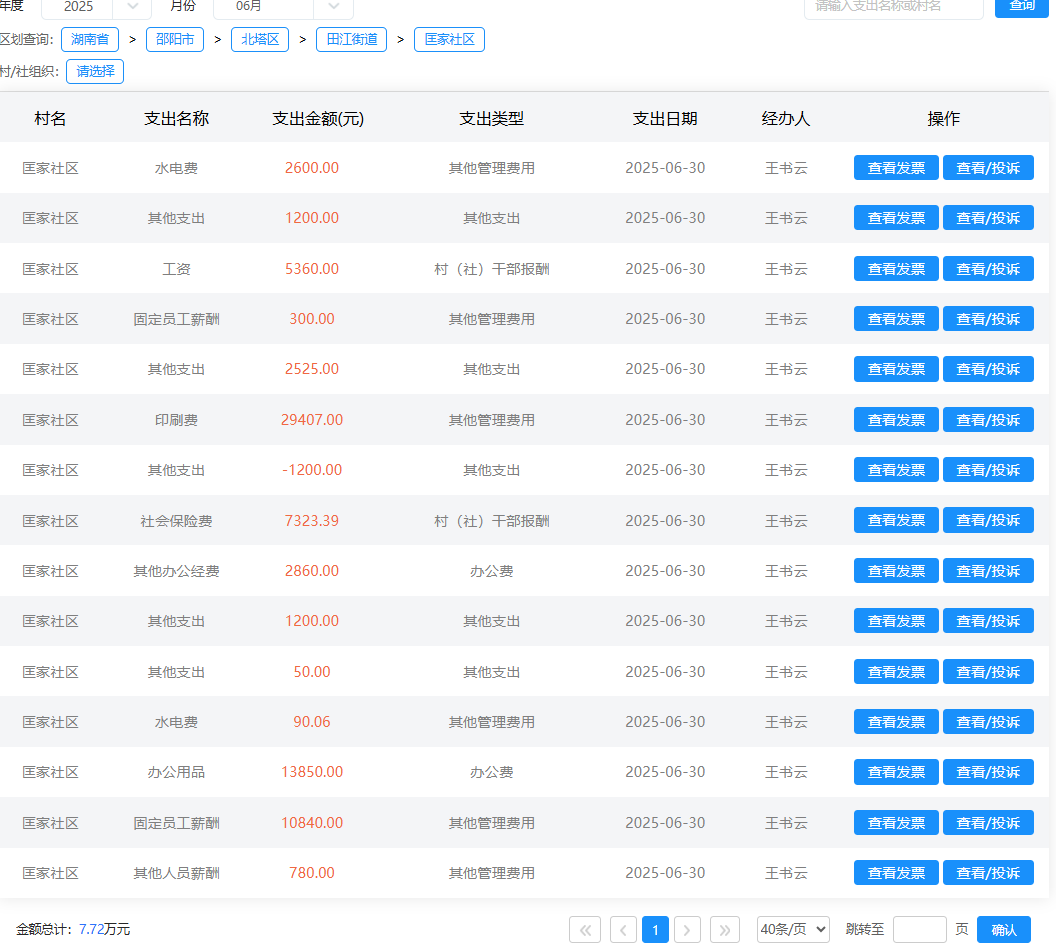1056x945 pixels.
Task: Click the 7323.39 amount cell
Action: tap(312, 521)
